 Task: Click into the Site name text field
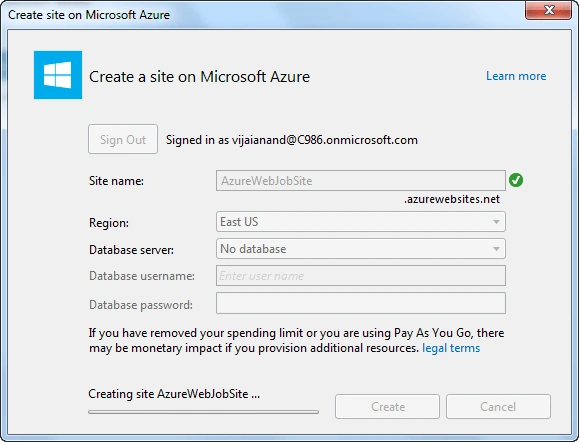pyautogui.click(x=361, y=181)
